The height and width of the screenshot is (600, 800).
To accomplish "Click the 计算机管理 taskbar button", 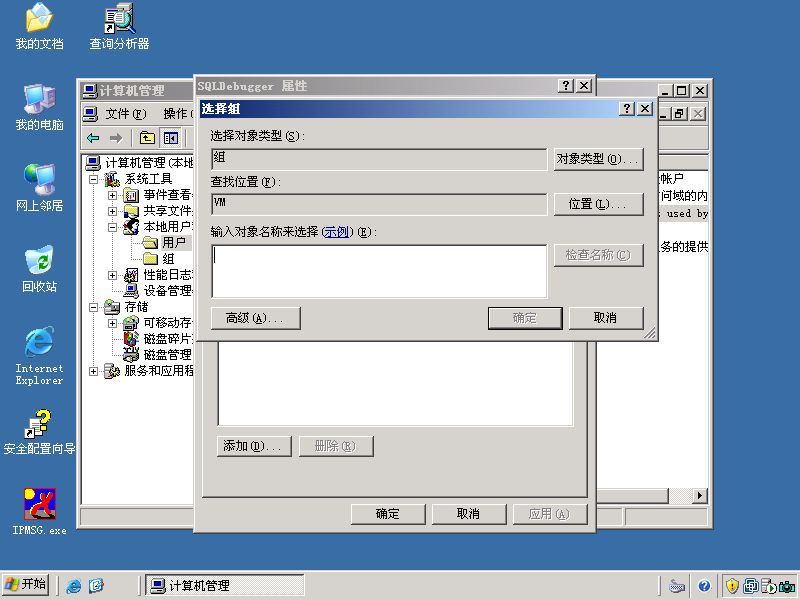I will point(224,585).
